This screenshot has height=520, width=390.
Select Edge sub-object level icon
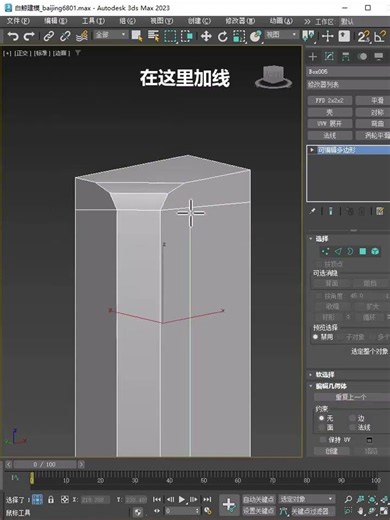(x=338, y=251)
